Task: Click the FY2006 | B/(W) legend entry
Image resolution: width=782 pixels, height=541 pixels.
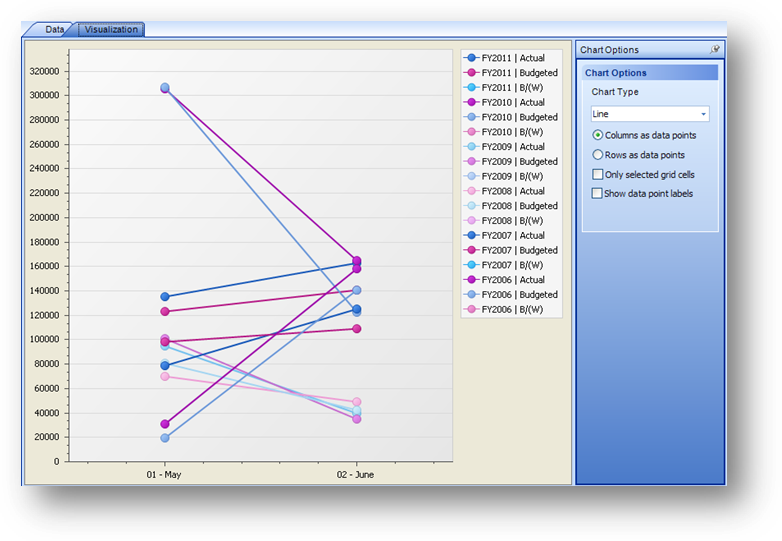Action: (x=504, y=309)
